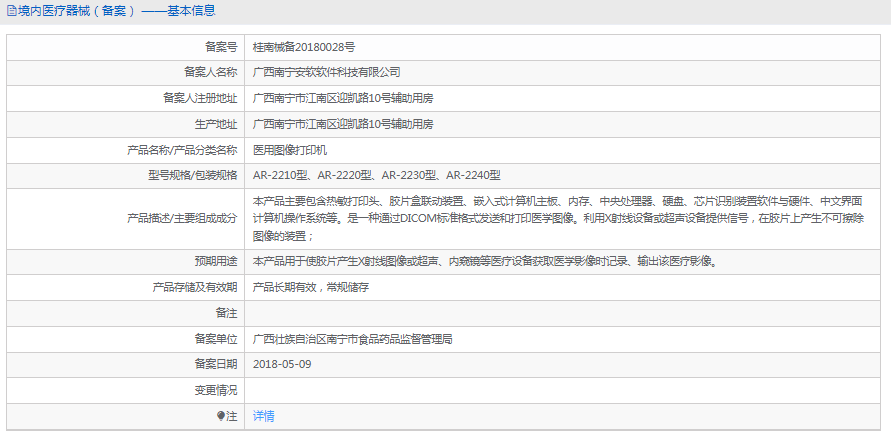Click the model list AR-2210型、AR-2220型
This screenshot has height=439, width=891.
pos(377,175)
